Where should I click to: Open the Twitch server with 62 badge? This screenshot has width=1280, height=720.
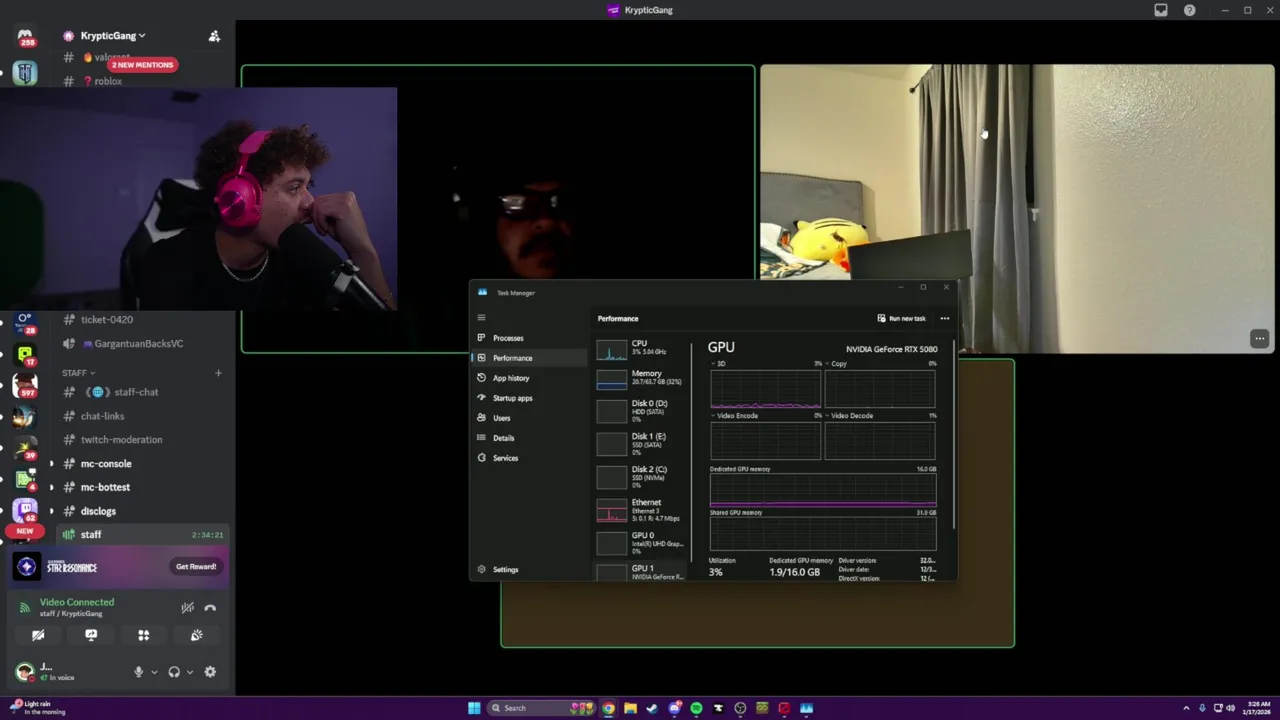point(25,511)
